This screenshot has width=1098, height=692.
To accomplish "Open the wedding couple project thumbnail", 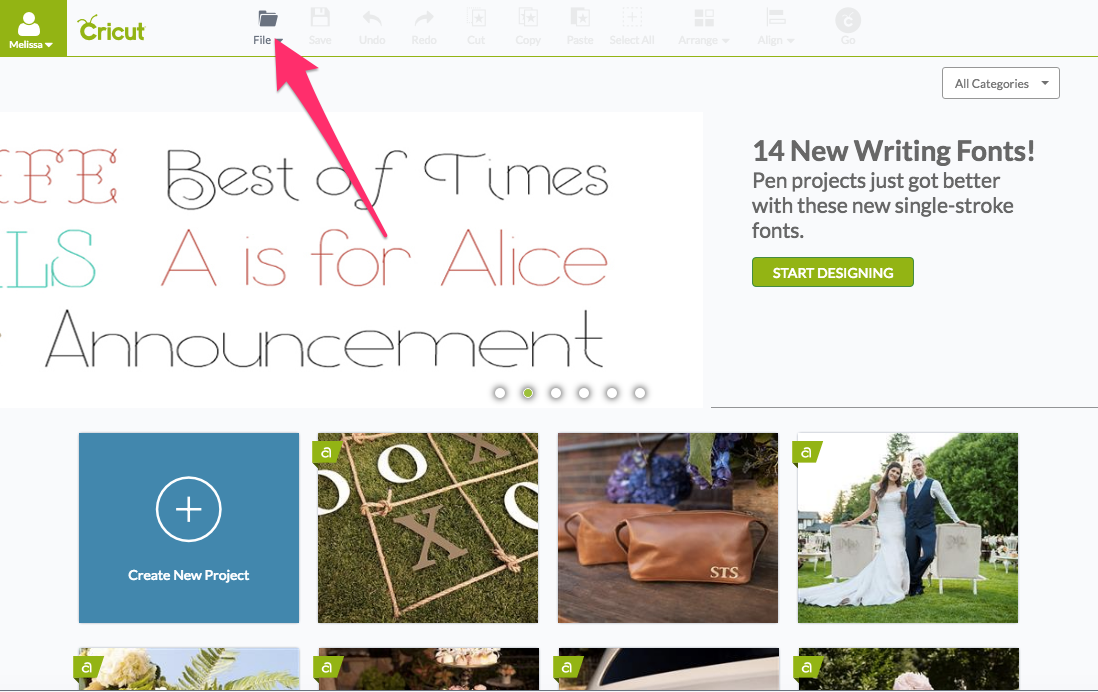I will (x=908, y=528).
